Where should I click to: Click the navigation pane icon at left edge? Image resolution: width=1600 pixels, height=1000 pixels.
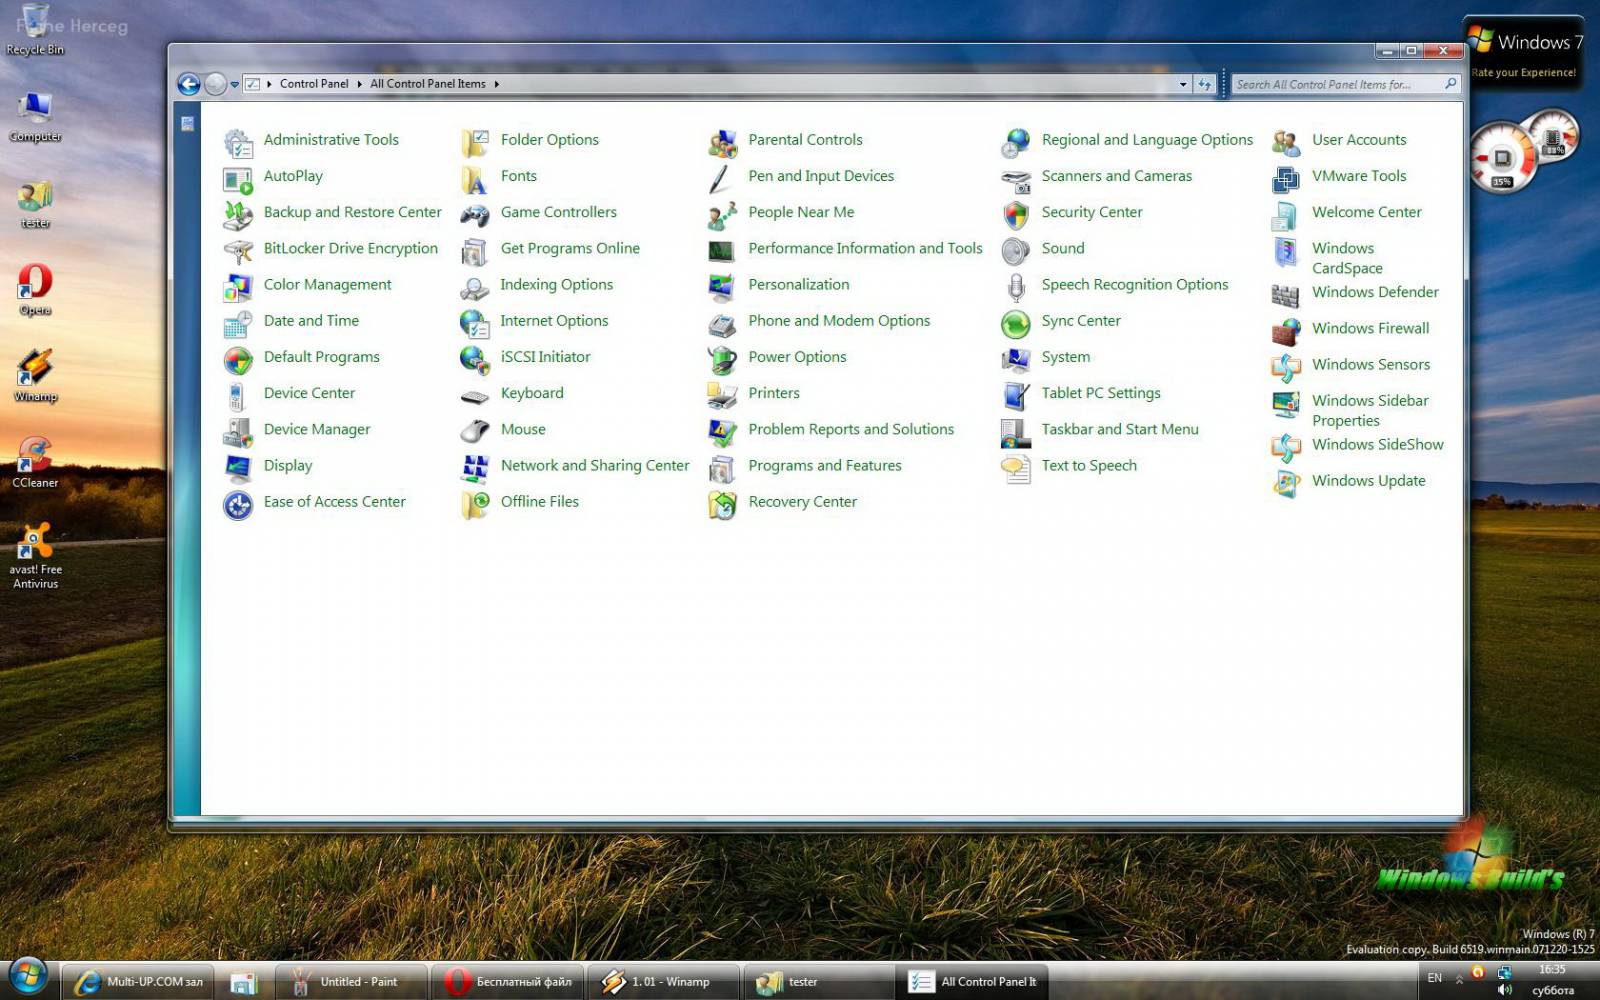pos(187,124)
